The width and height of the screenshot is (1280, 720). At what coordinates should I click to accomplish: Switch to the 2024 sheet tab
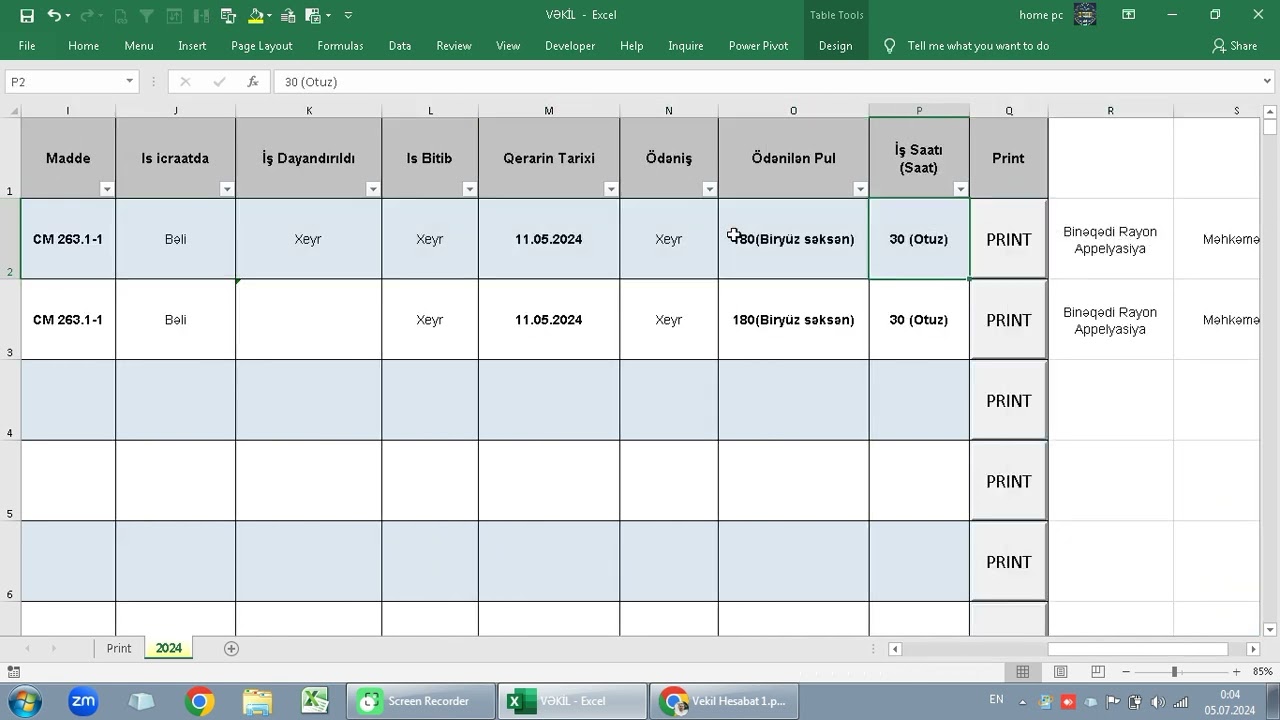(169, 648)
